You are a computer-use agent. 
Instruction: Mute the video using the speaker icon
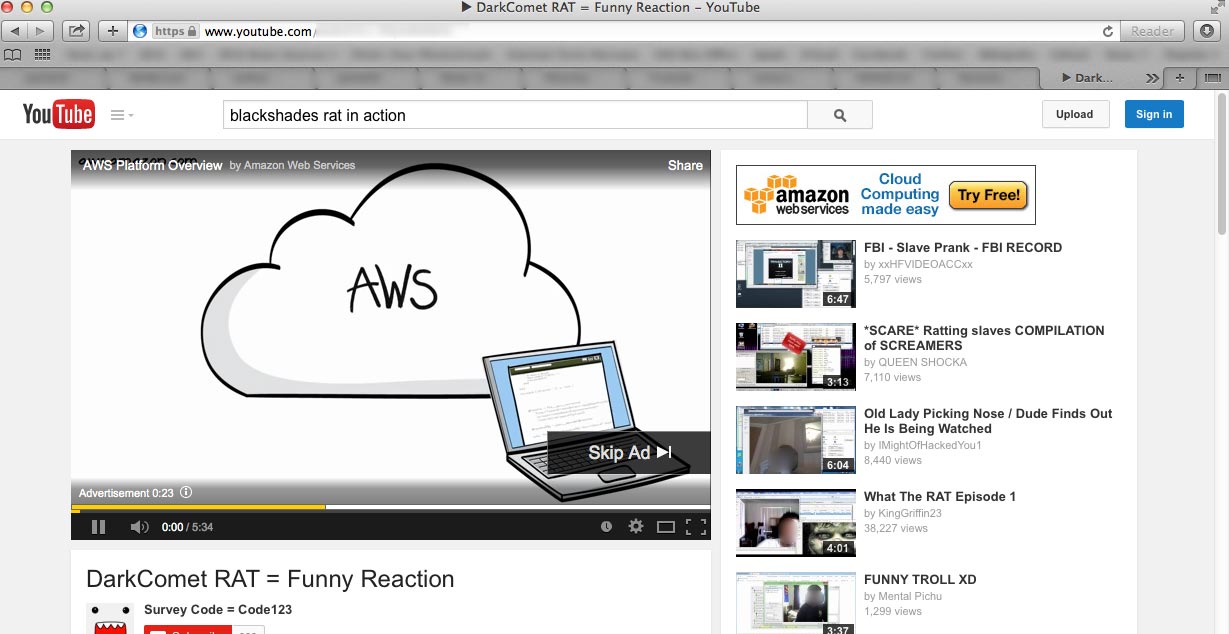click(139, 527)
